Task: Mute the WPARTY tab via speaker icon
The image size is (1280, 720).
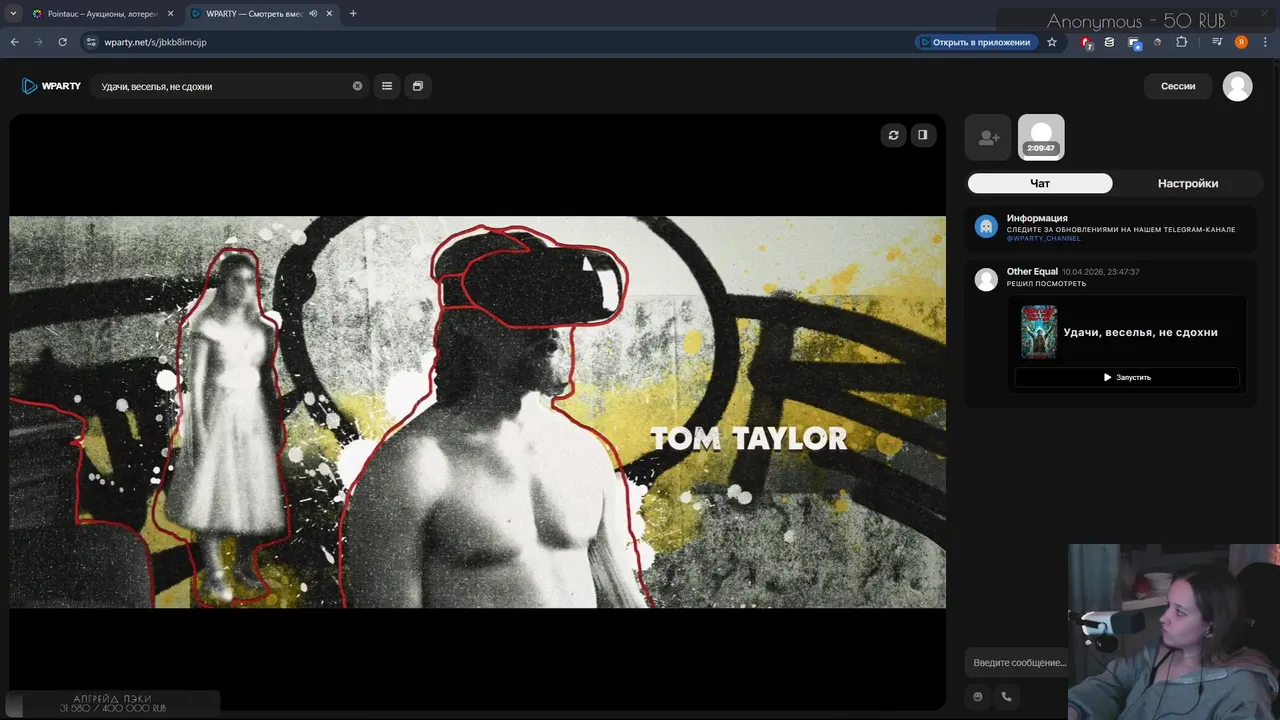Action: (x=313, y=14)
